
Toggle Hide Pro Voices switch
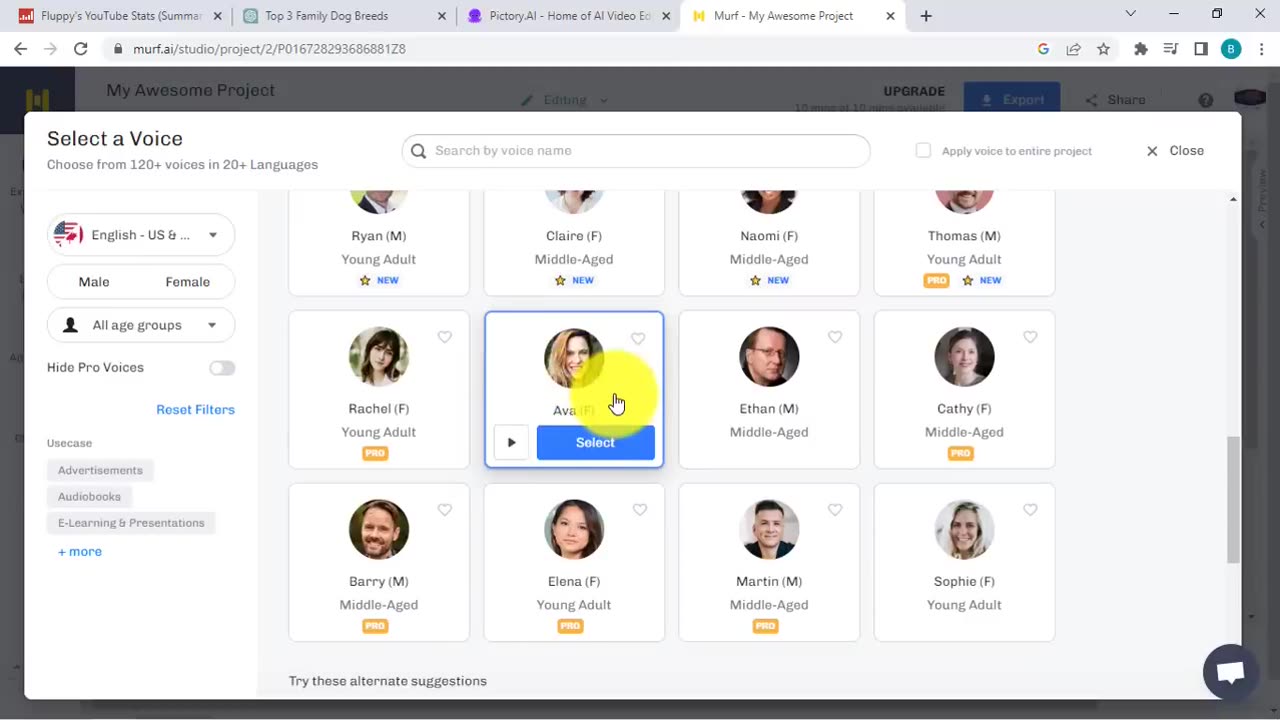coord(222,368)
